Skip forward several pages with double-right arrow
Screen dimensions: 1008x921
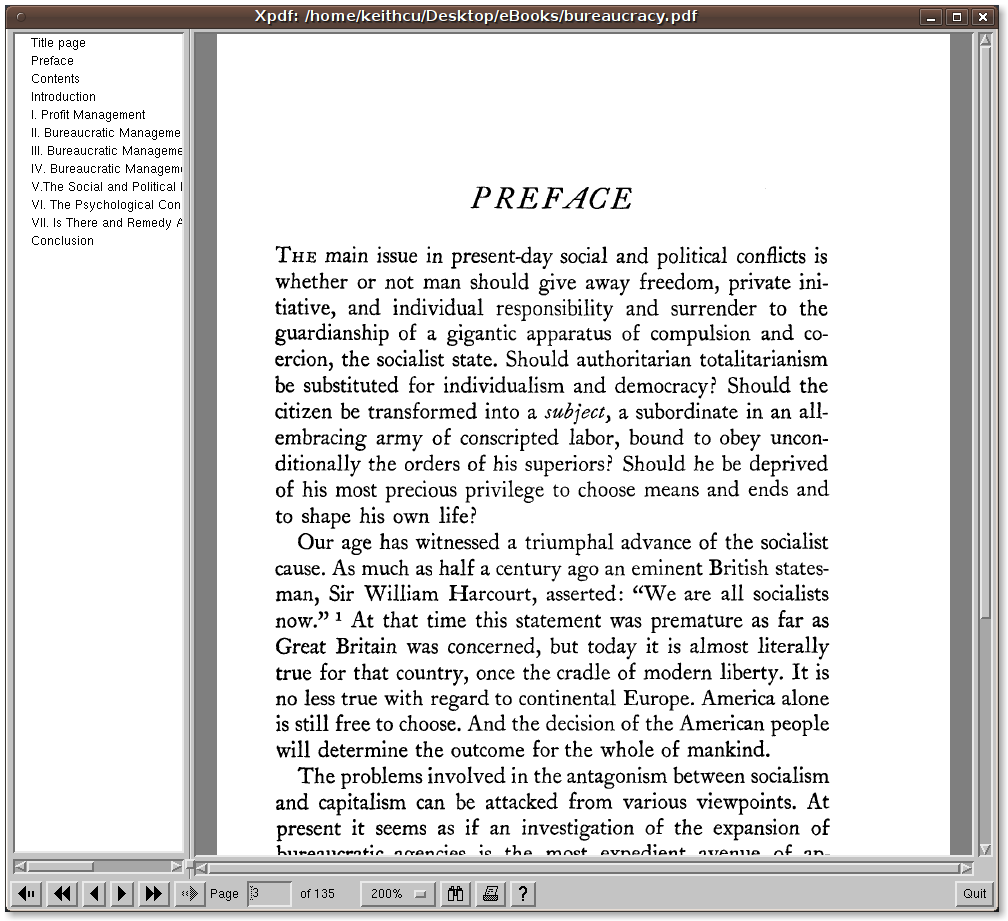click(154, 893)
